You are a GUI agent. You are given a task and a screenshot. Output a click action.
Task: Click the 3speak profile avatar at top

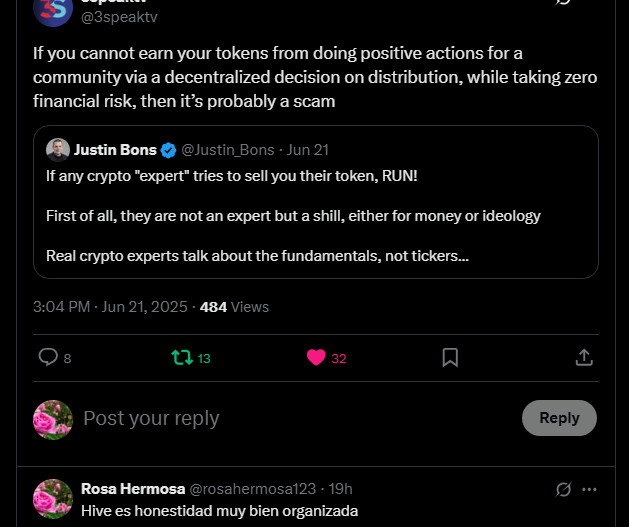click(52, 8)
